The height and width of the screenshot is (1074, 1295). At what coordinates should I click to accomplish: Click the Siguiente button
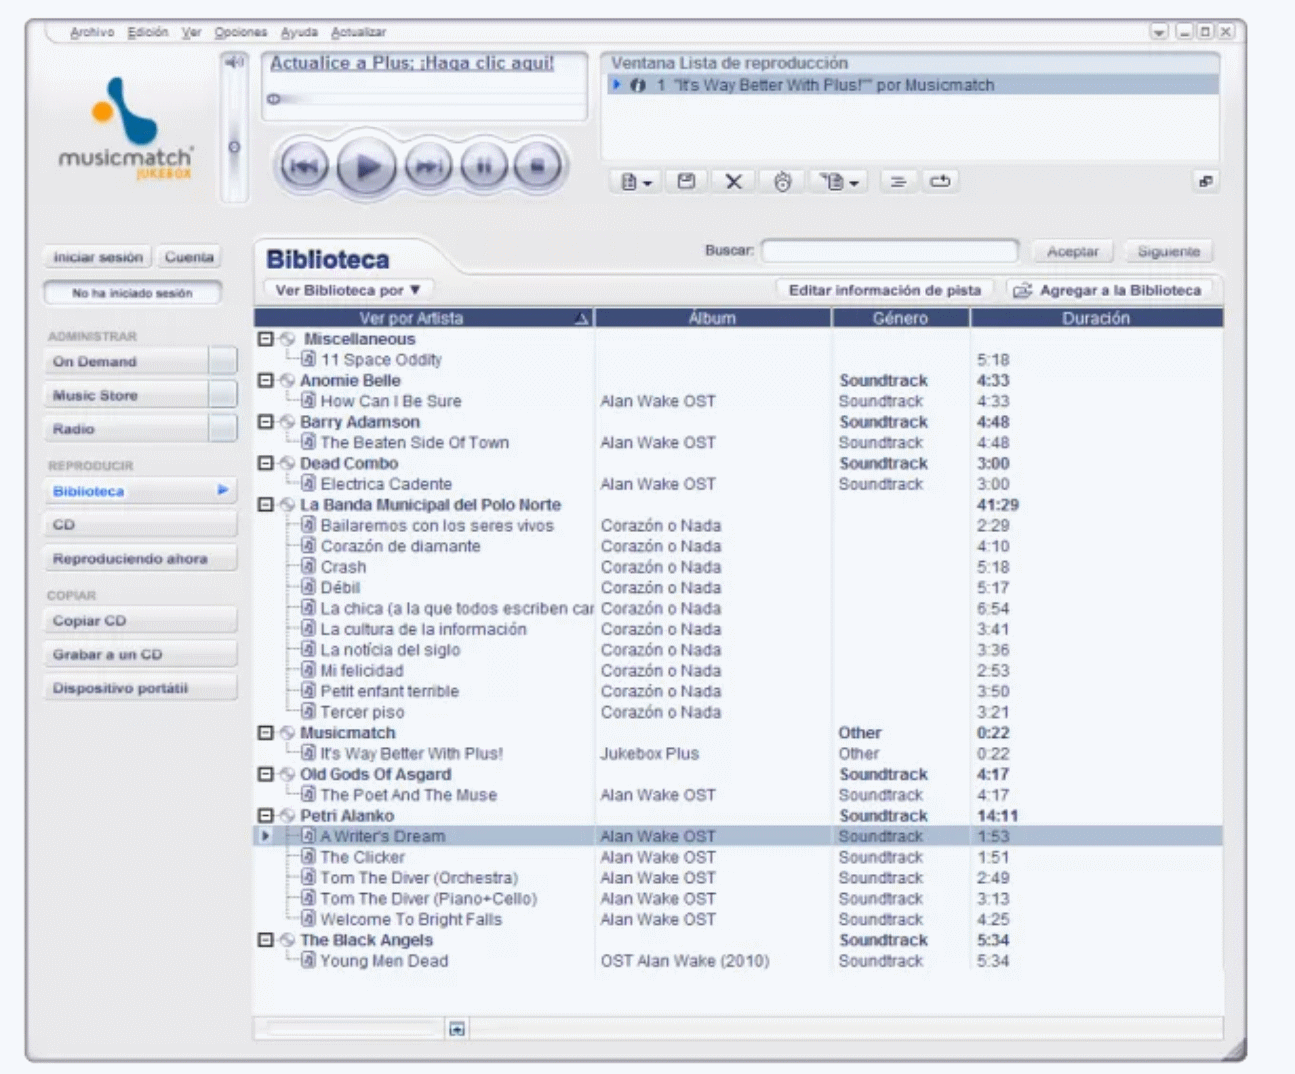1168,252
